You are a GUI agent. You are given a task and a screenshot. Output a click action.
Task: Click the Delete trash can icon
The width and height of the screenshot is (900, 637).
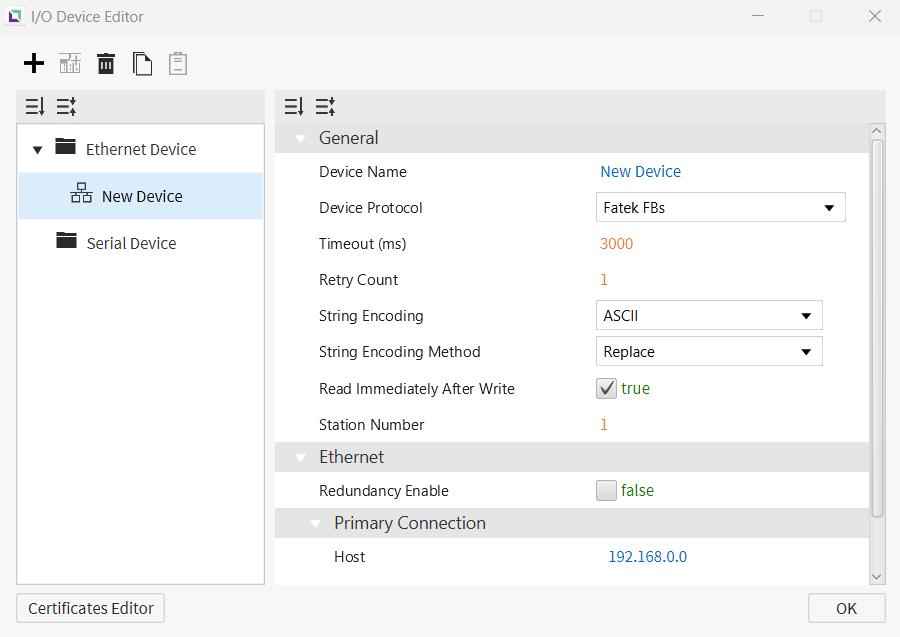click(106, 63)
